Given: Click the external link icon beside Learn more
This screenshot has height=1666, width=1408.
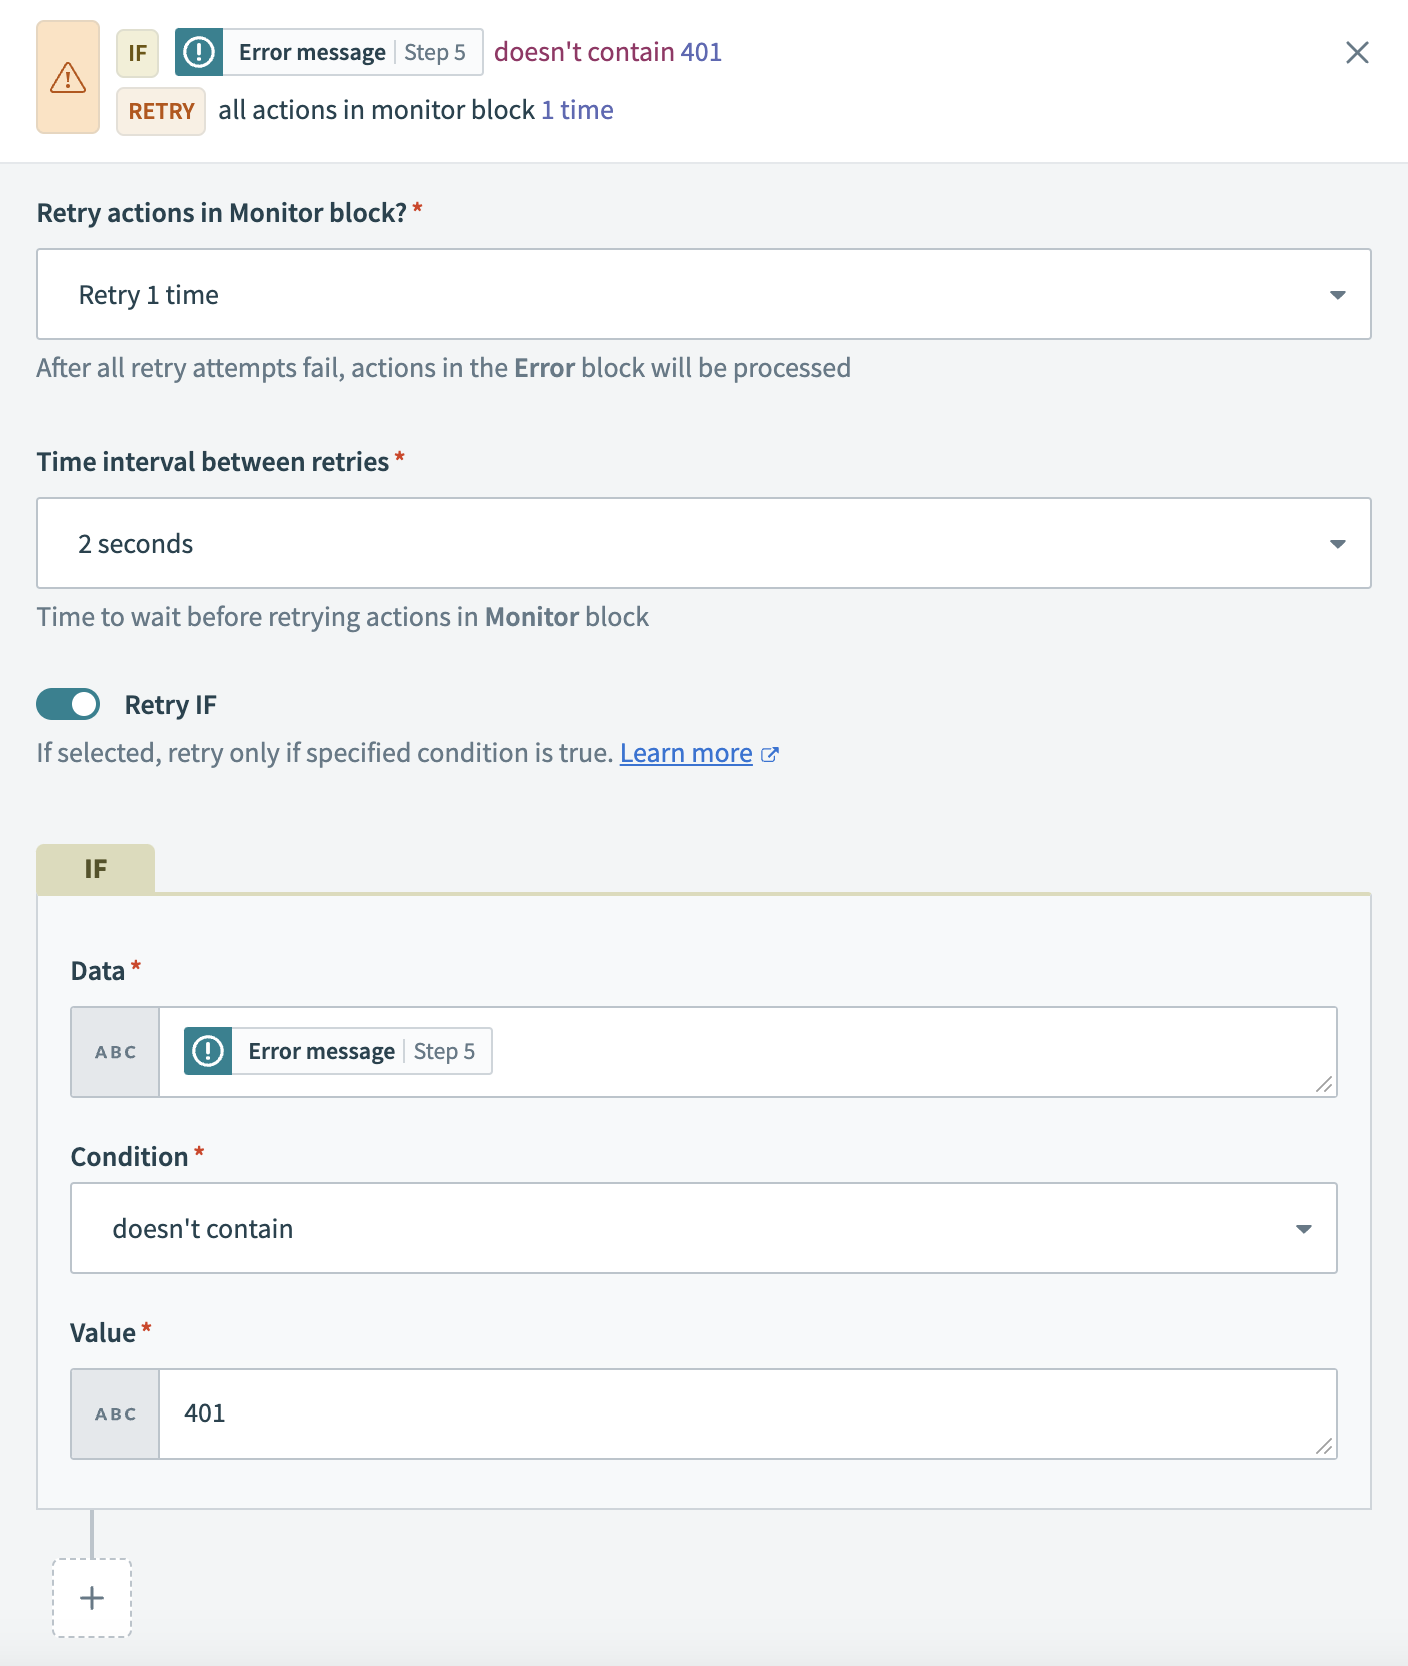Looking at the screenshot, I should tap(769, 755).
